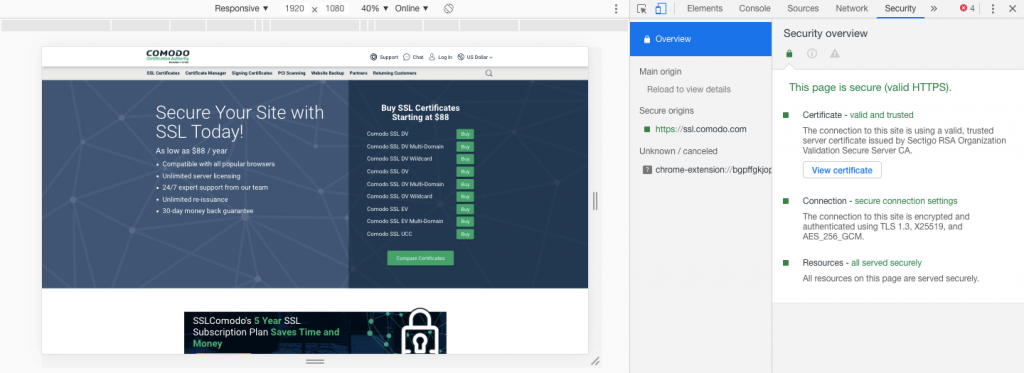Click the Log In person icon
This screenshot has height=373, width=1024.
pyautogui.click(x=433, y=57)
